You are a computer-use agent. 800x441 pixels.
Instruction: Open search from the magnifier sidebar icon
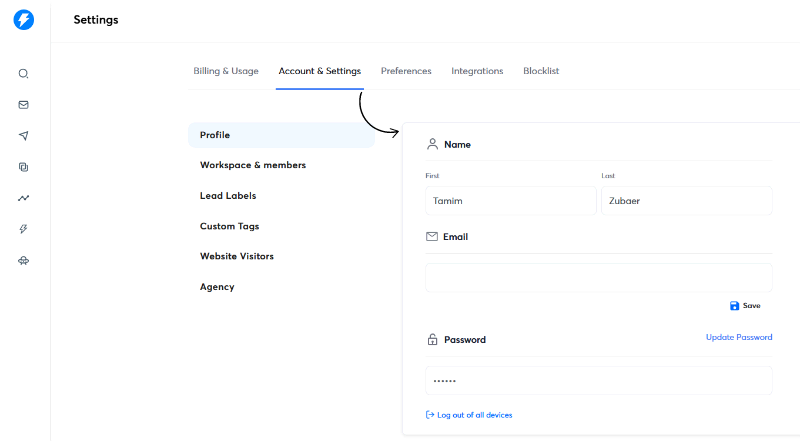click(x=23, y=74)
